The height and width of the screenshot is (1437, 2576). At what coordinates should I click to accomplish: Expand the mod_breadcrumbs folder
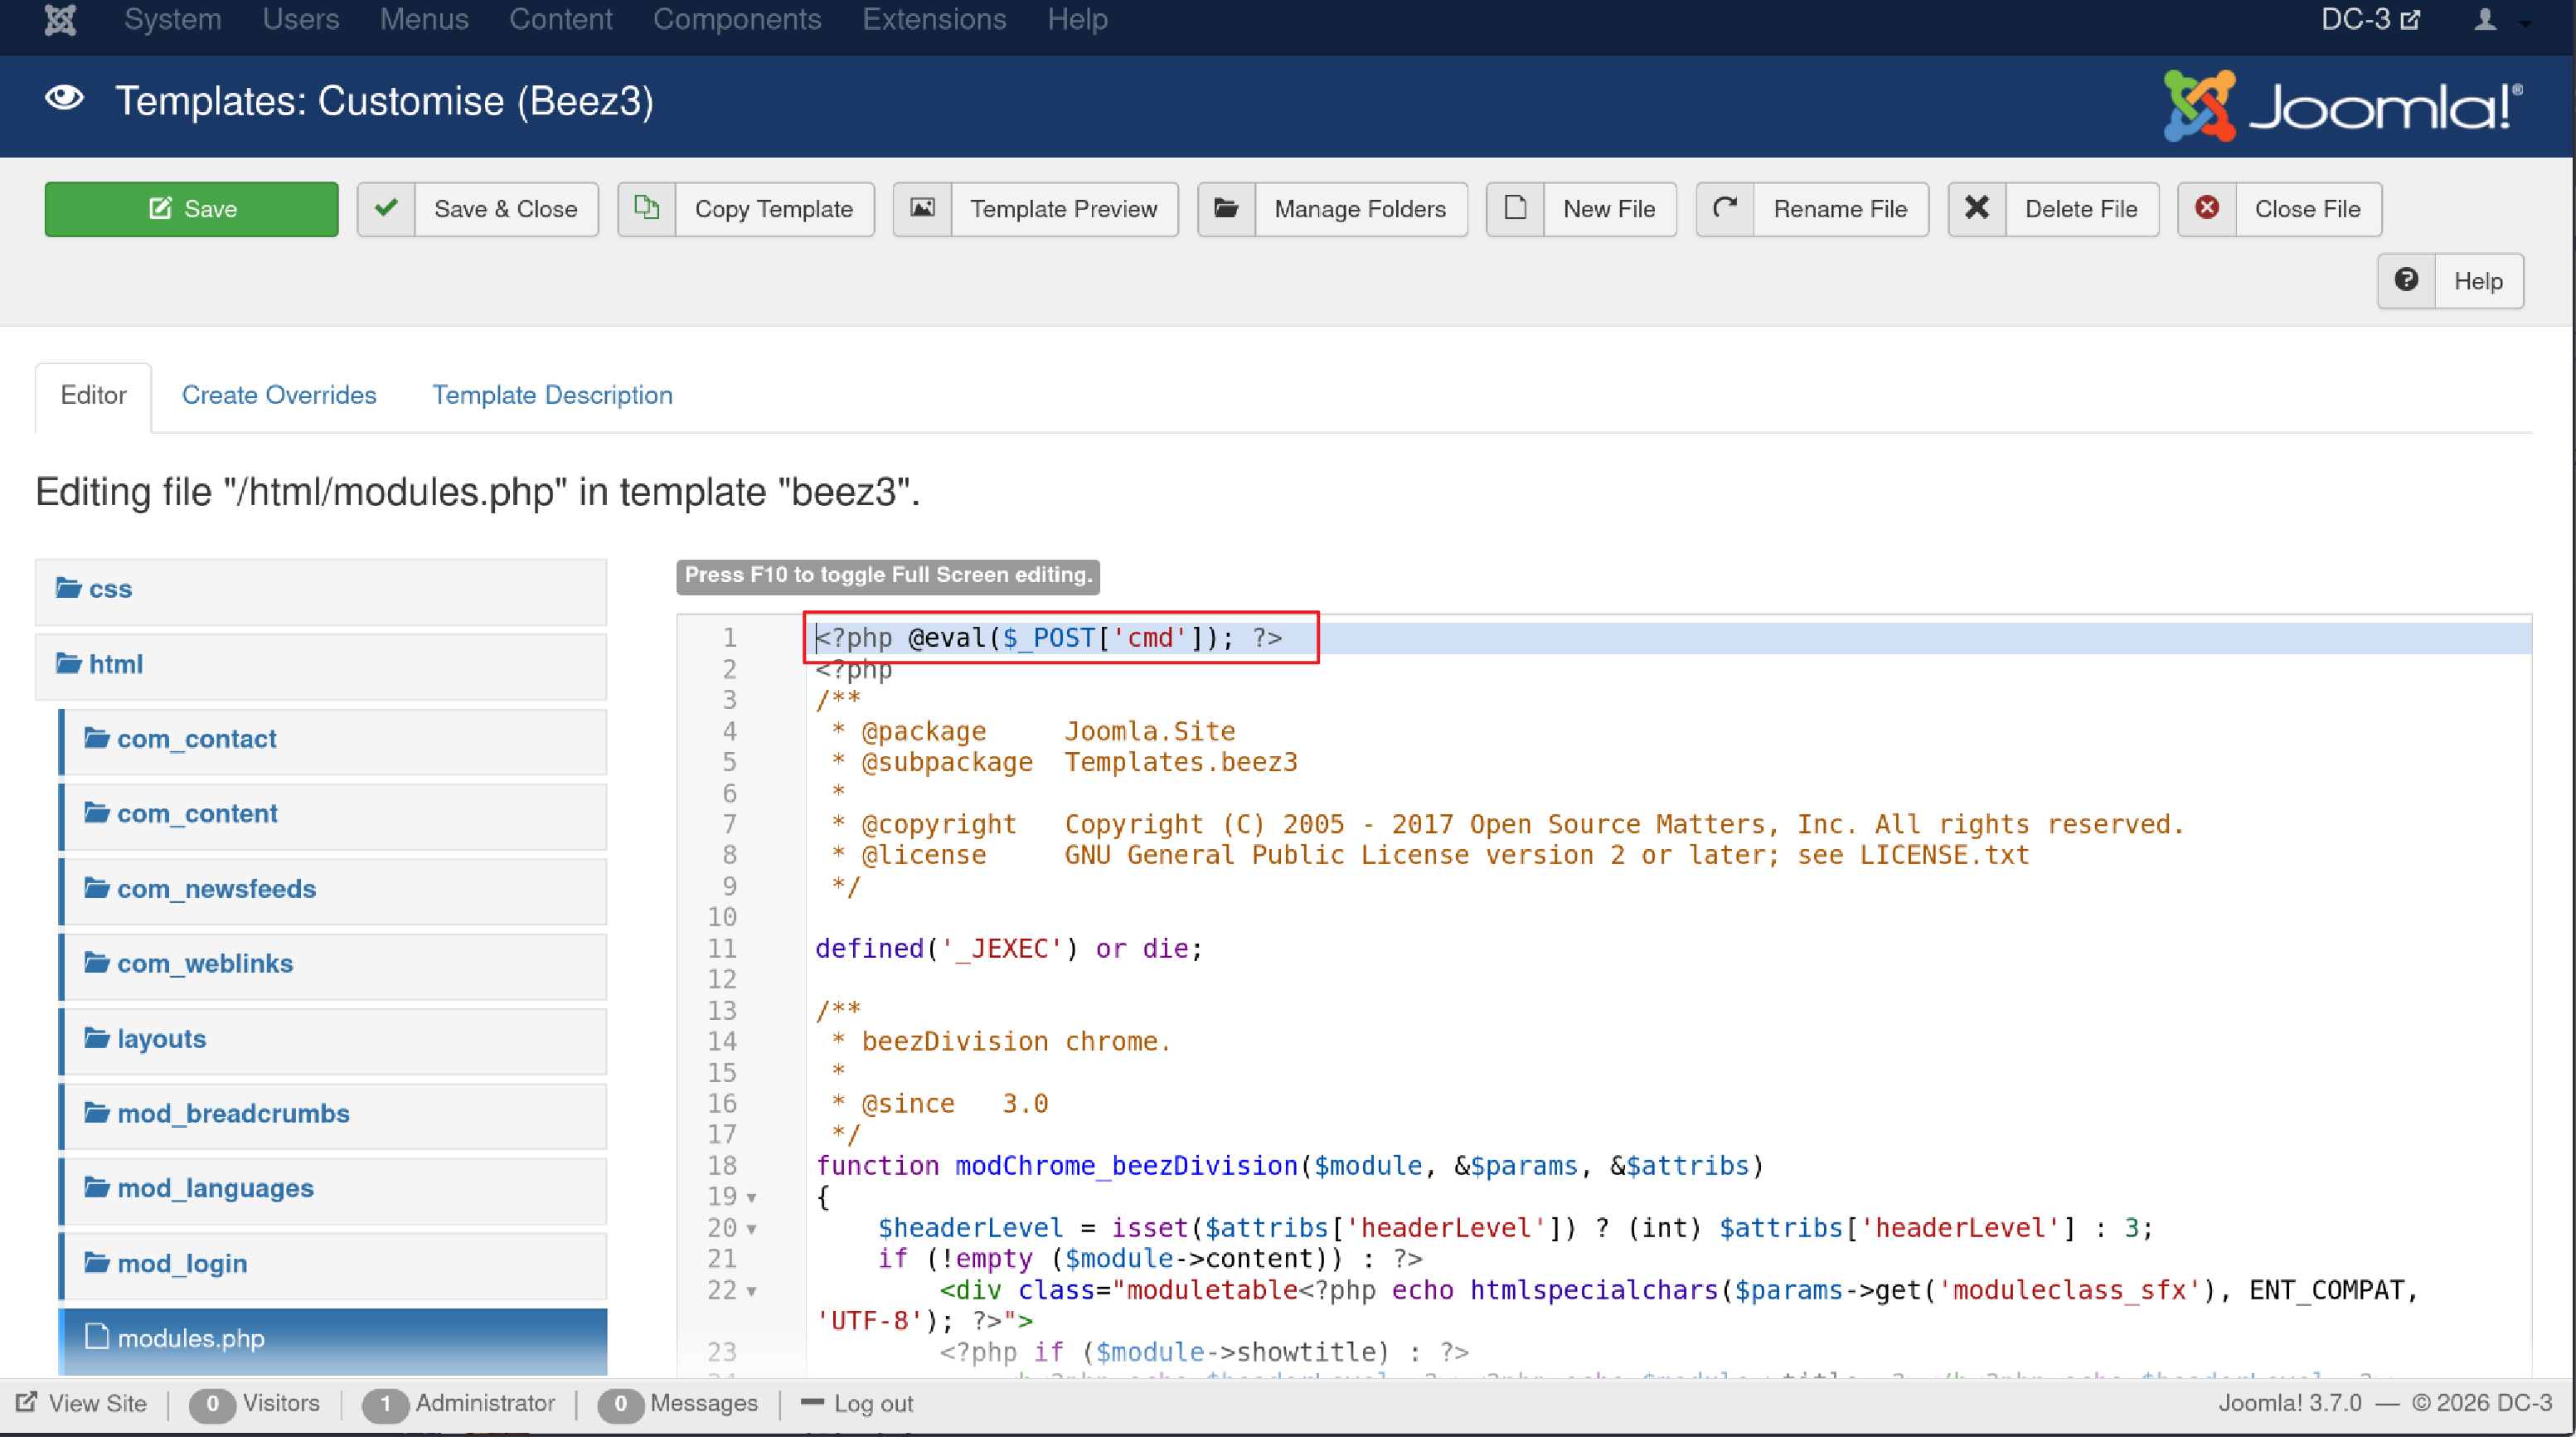[333, 1115]
